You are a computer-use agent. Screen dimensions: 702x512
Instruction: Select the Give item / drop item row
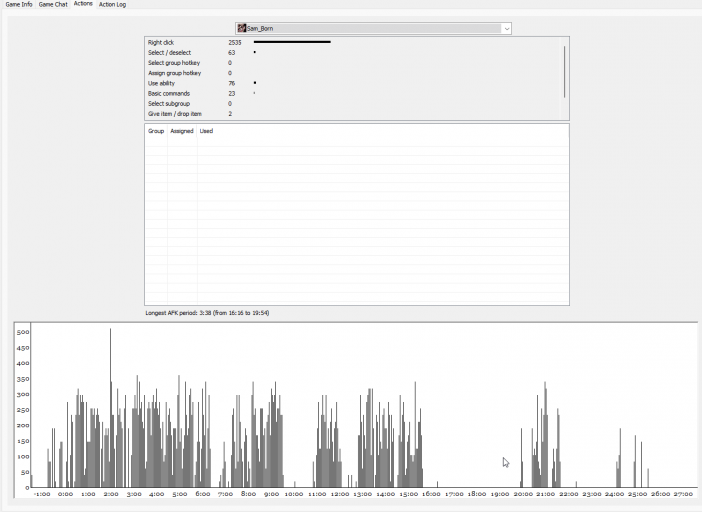point(354,114)
